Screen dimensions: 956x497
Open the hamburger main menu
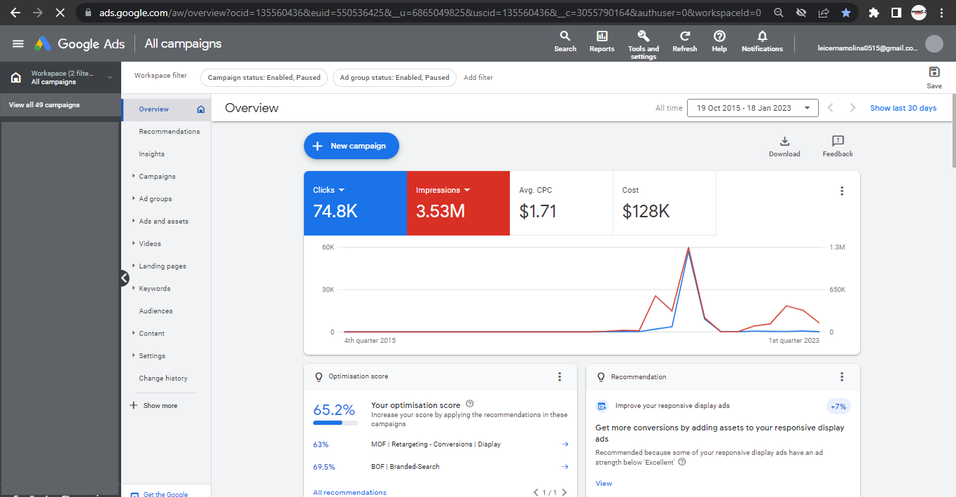tap(18, 44)
